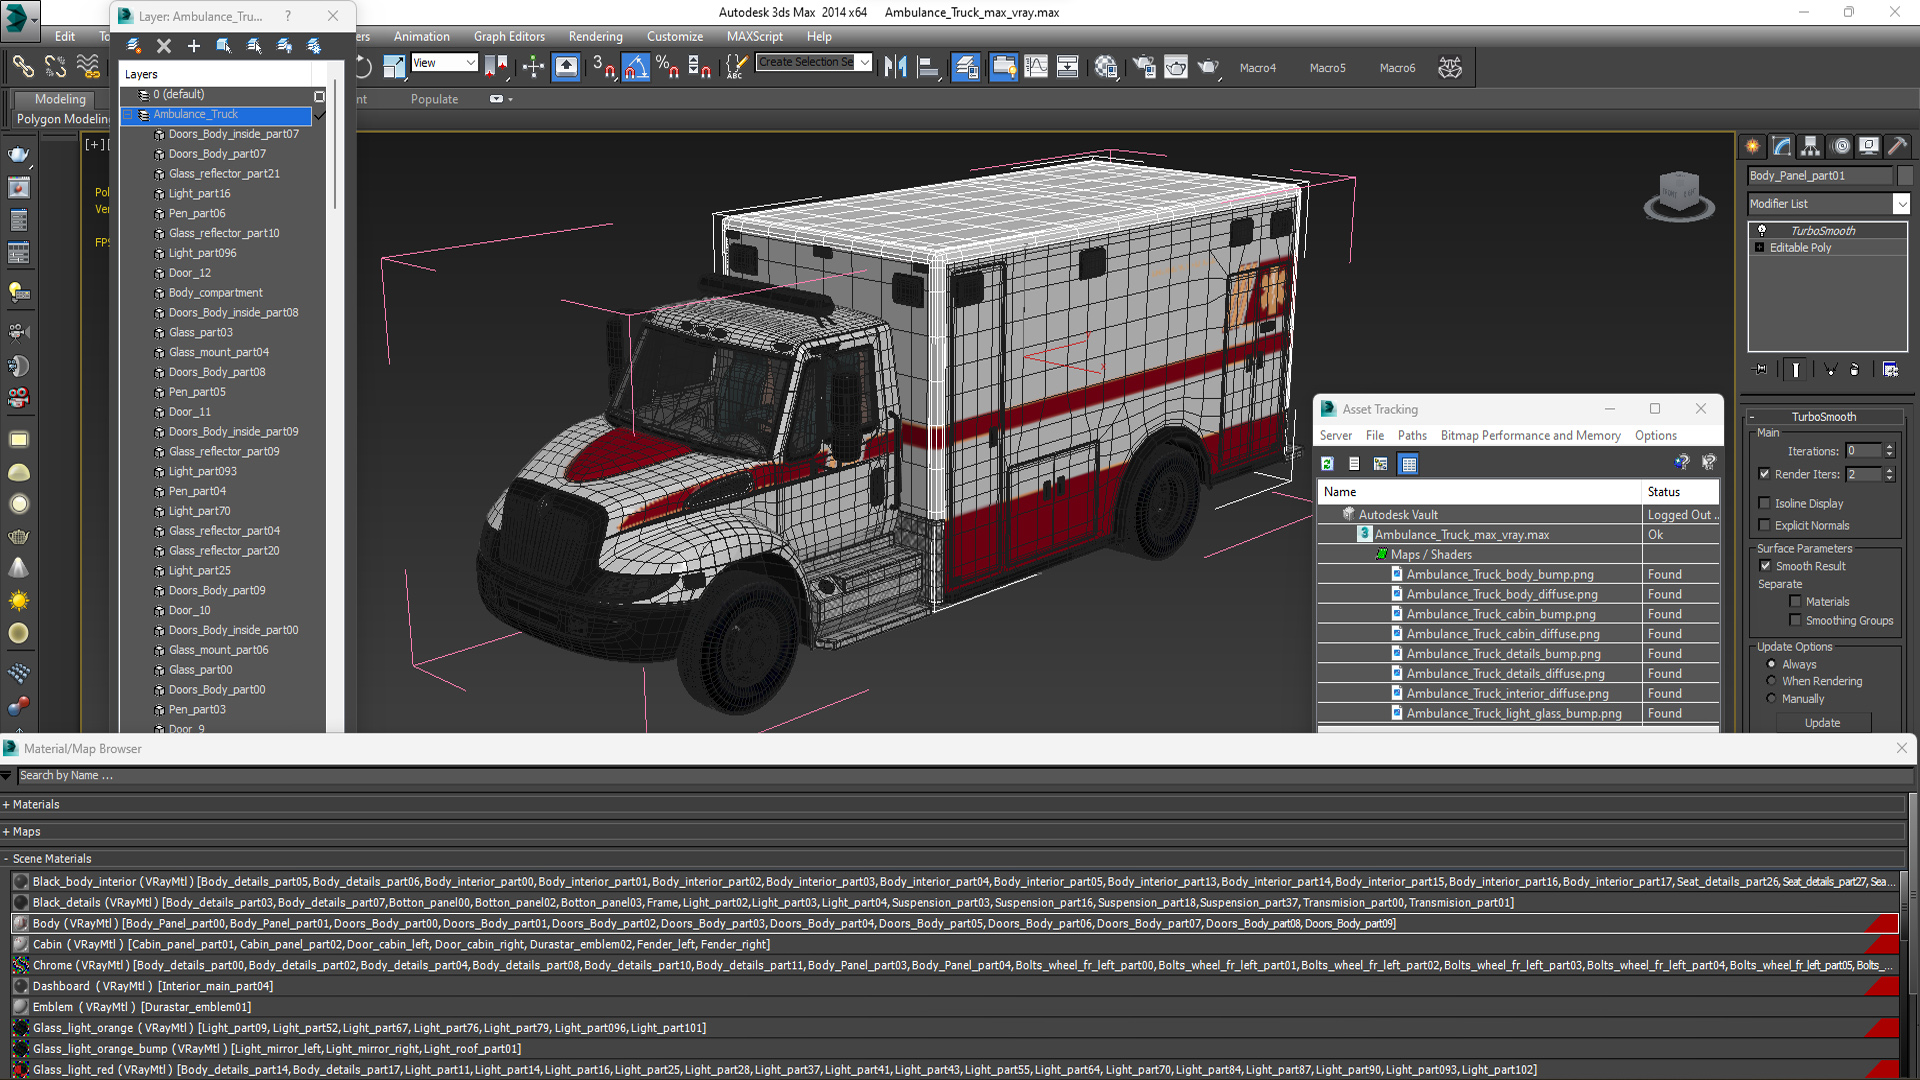
Task: Open the Utilities hammer panel tab
Action: pyautogui.click(x=1898, y=146)
